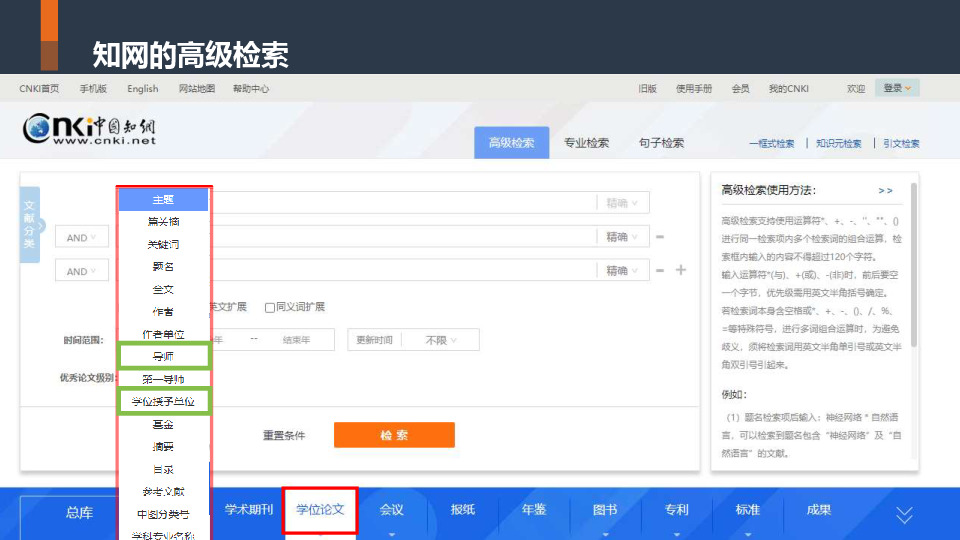Open the first AND operator dropdown
Viewport: 960px width, 540px height.
click(81, 237)
